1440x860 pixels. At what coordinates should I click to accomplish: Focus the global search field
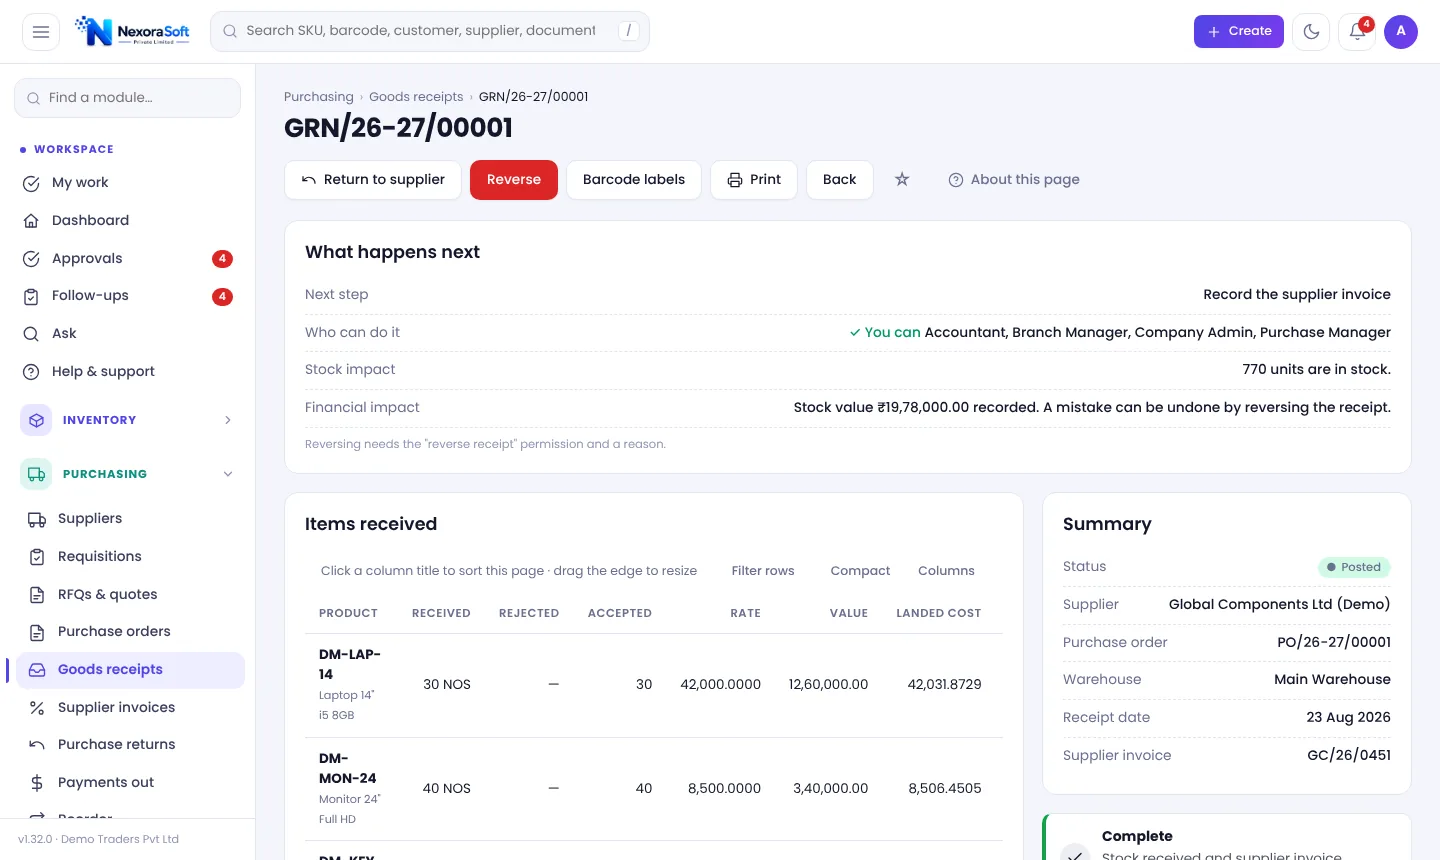tap(430, 31)
